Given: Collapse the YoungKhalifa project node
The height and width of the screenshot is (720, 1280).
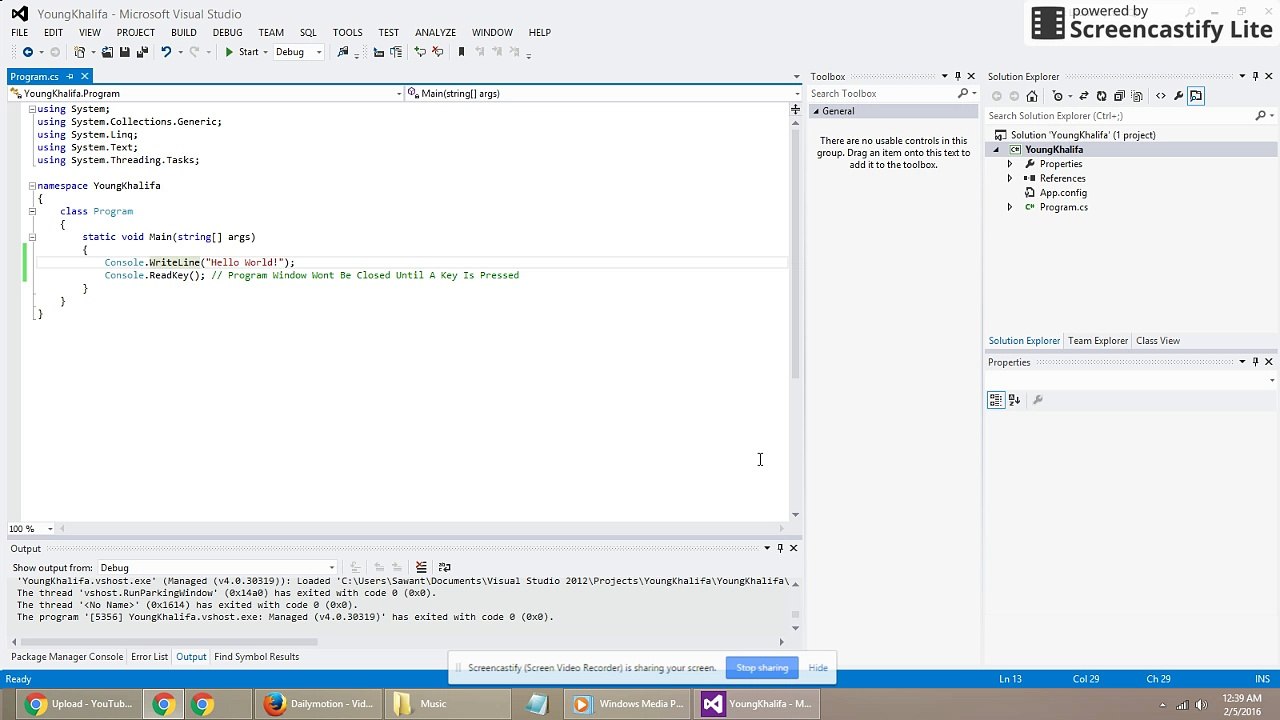Looking at the screenshot, I should 996,150.
